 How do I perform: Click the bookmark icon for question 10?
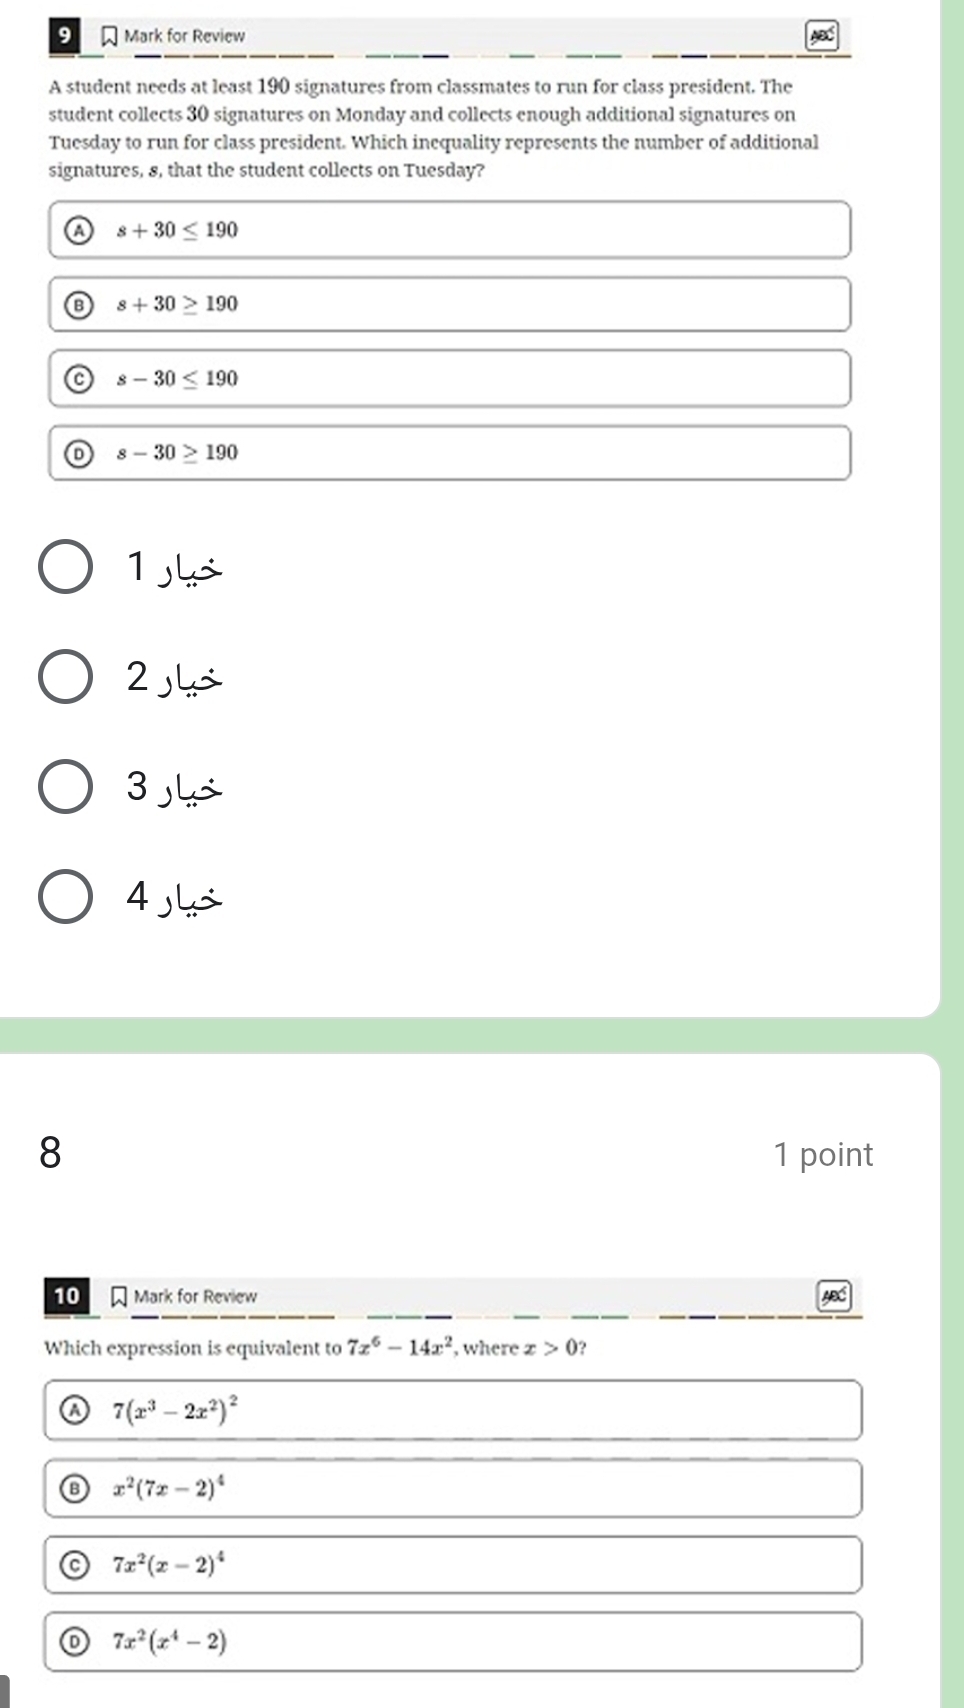119,1296
